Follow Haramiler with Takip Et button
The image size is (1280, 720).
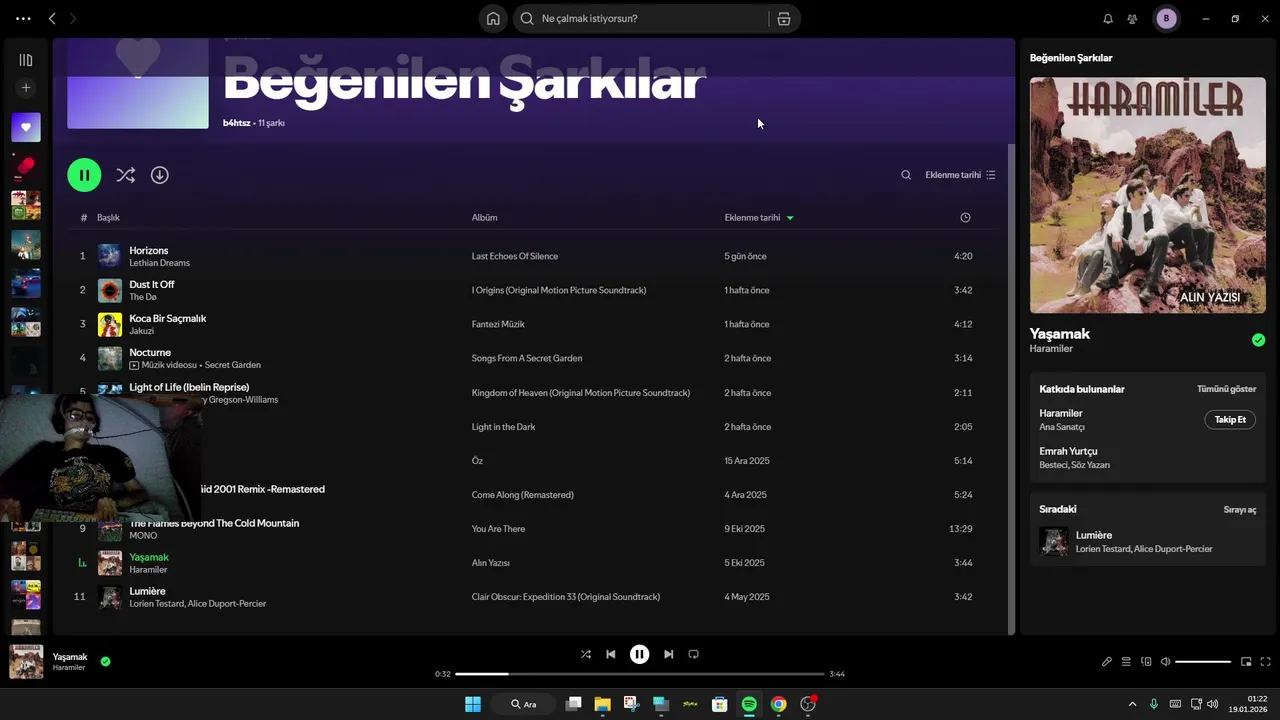click(x=1230, y=420)
